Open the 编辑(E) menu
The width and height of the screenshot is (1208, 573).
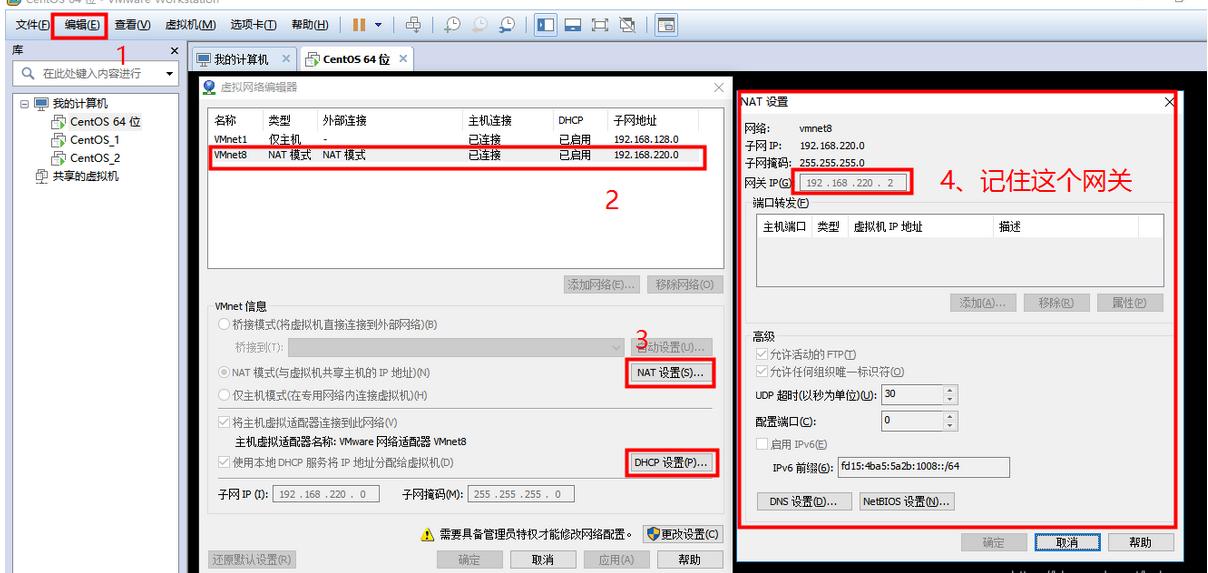coord(82,24)
